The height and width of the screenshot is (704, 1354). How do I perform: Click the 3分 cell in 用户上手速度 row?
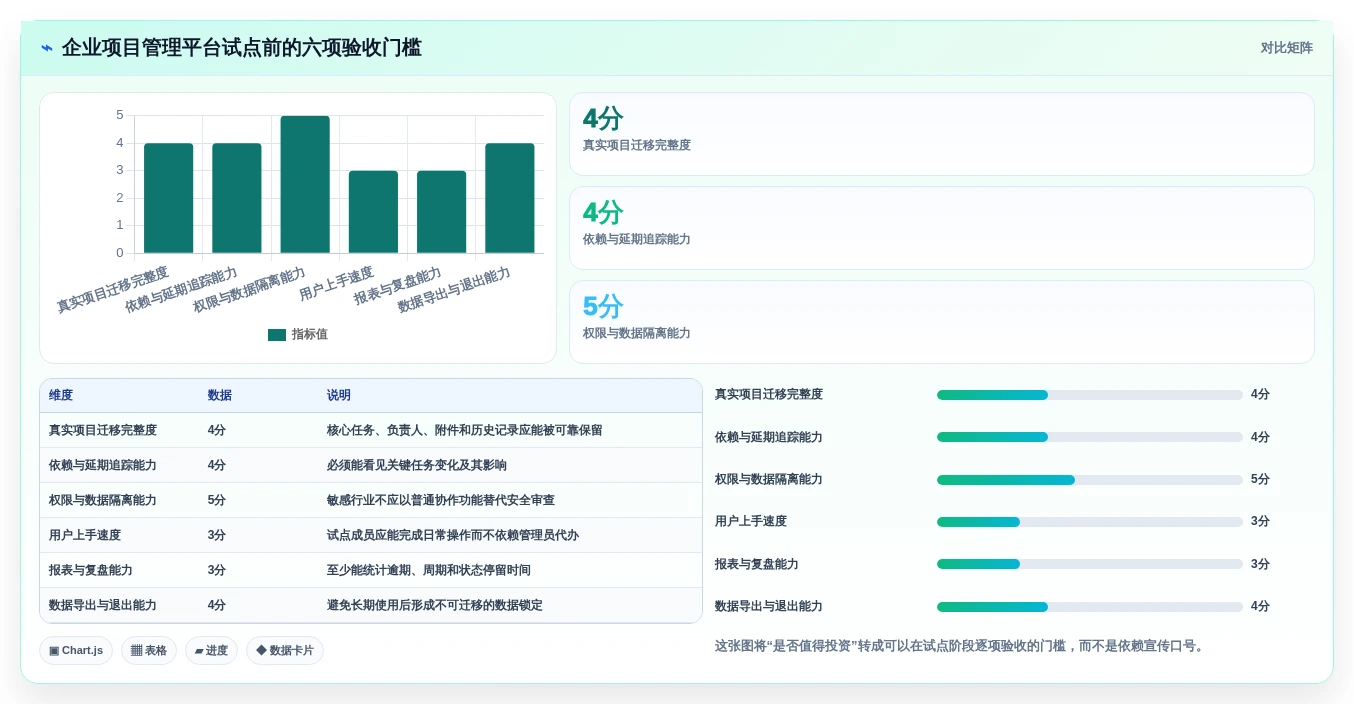217,535
